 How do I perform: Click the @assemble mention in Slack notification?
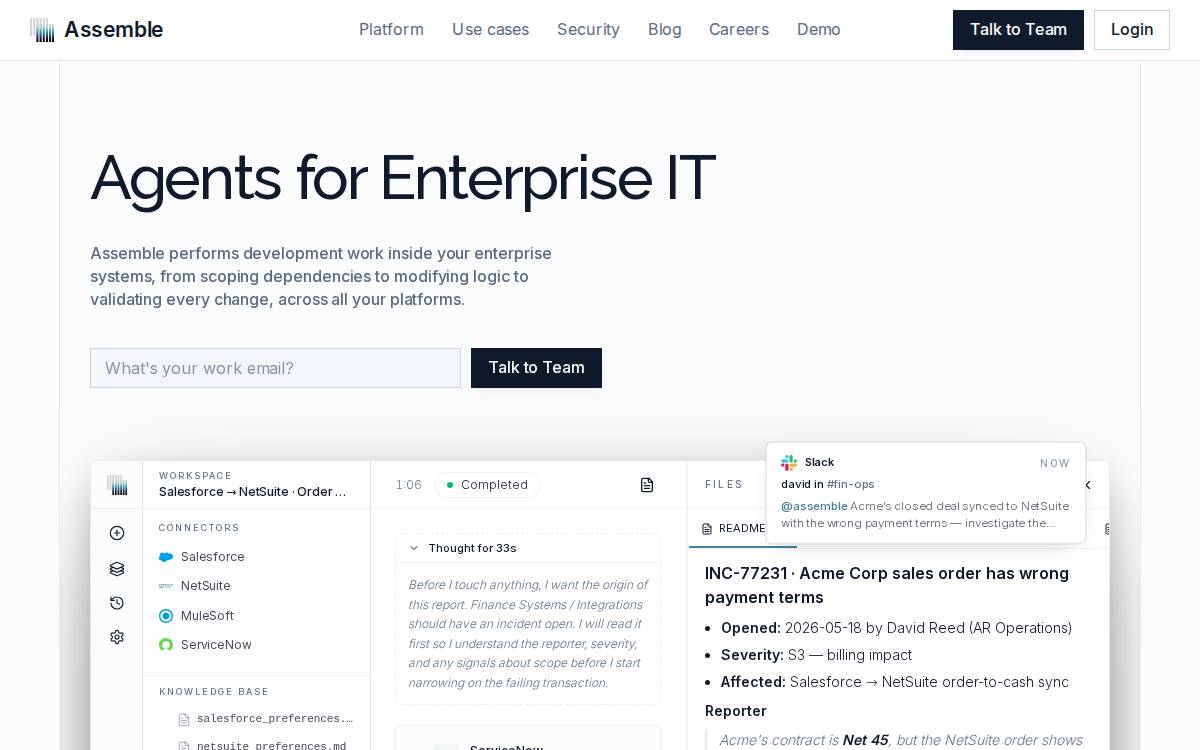pos(814,506)
